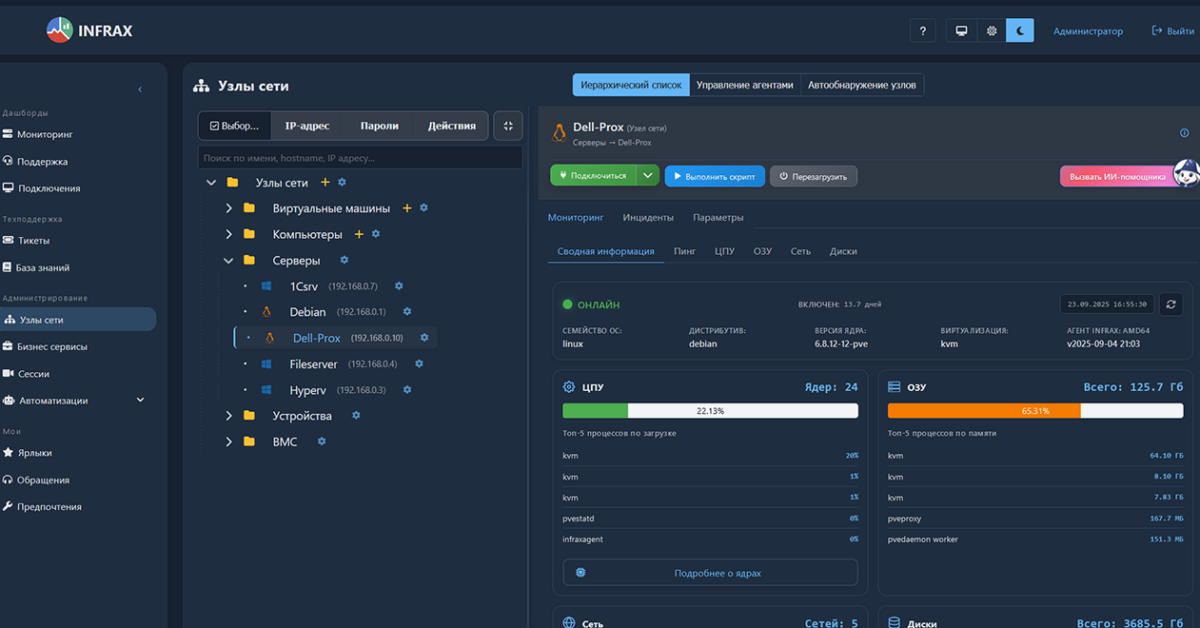Click the collapse-tree icon button

[508, 126]
